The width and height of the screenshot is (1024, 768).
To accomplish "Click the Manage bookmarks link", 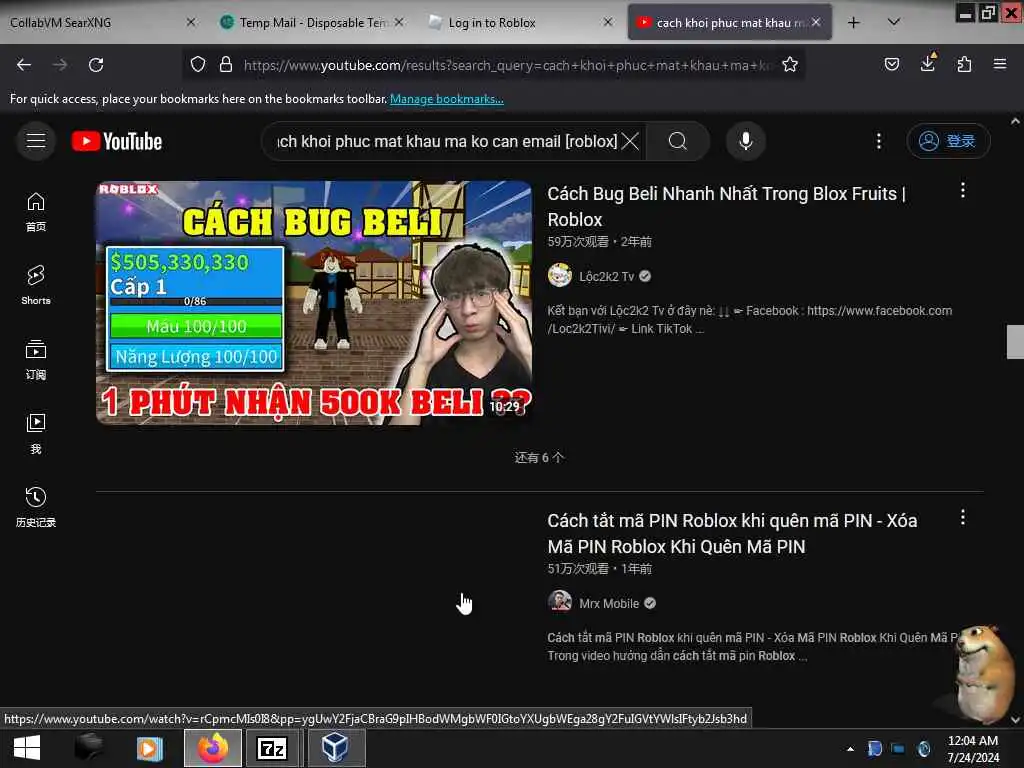I will coord(447,99).
